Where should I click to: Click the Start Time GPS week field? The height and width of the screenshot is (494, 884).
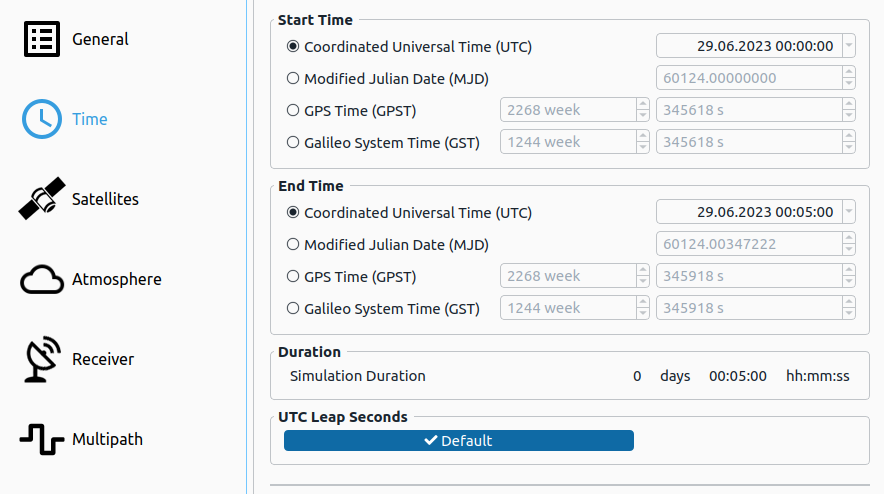tap(566, 110)
